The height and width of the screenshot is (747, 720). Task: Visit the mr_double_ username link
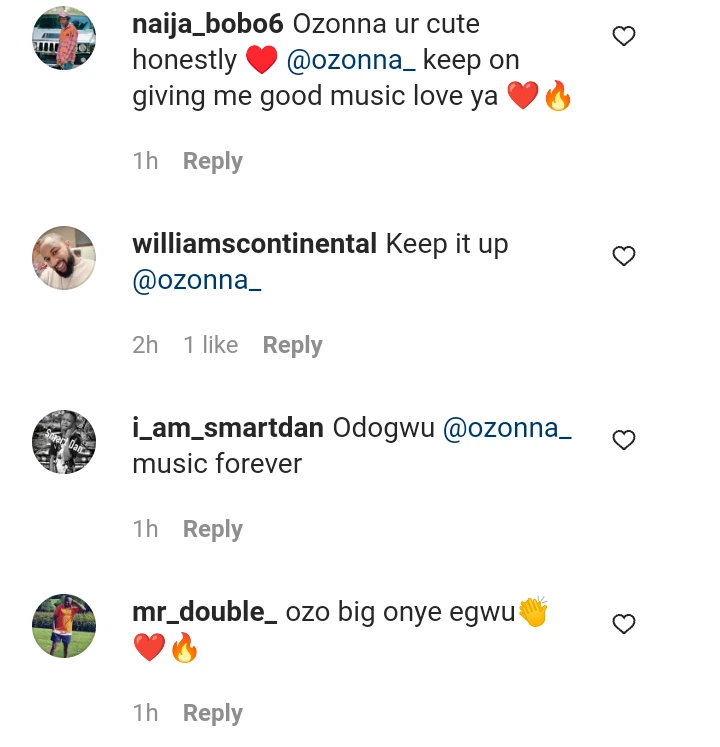(204, 612)
